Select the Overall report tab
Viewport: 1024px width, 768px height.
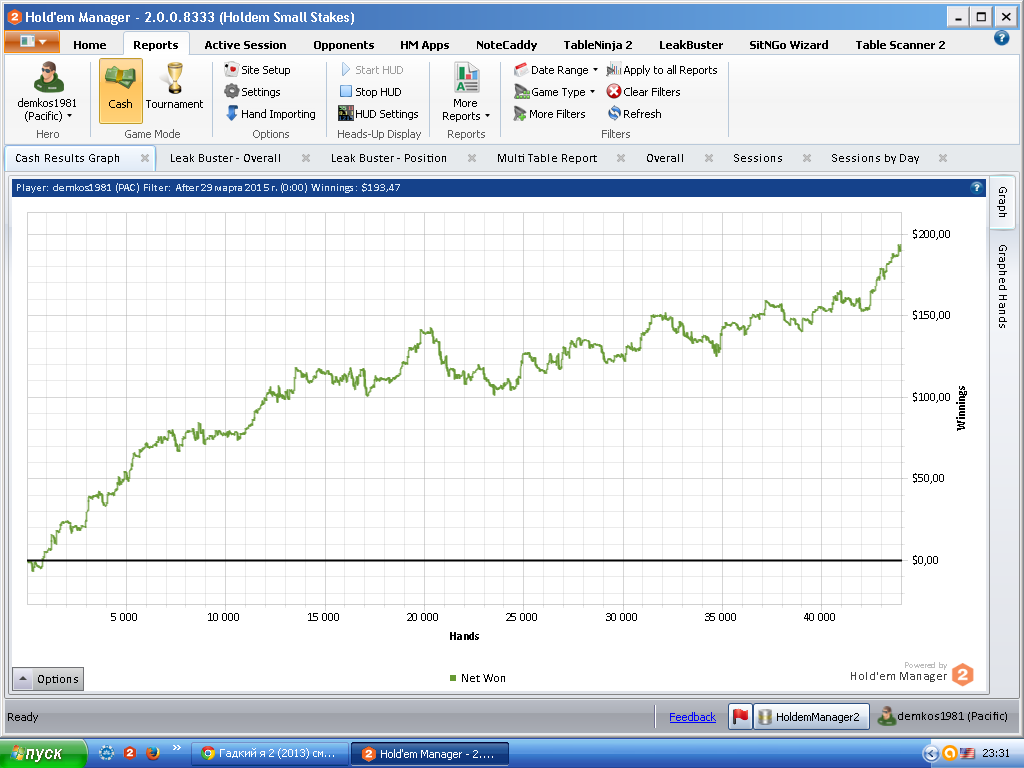coord(665,158)
